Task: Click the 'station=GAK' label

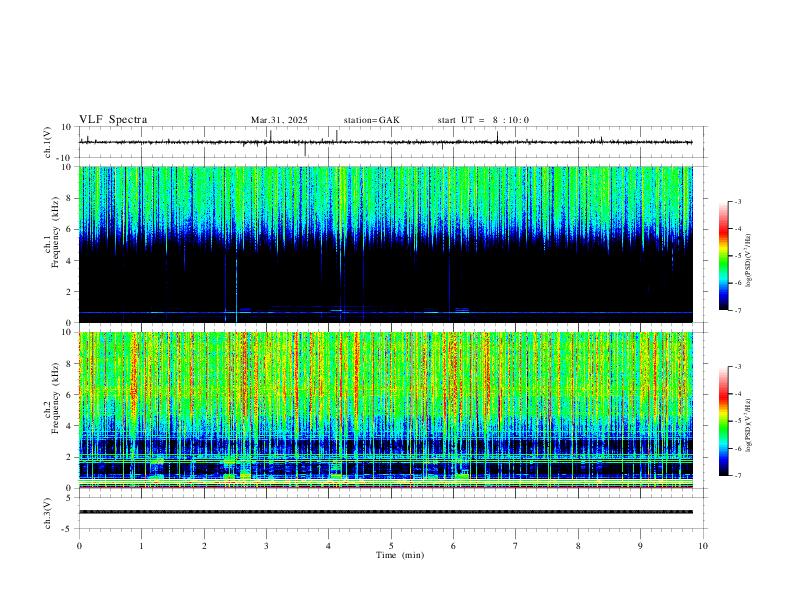Action: click(371, 120)
